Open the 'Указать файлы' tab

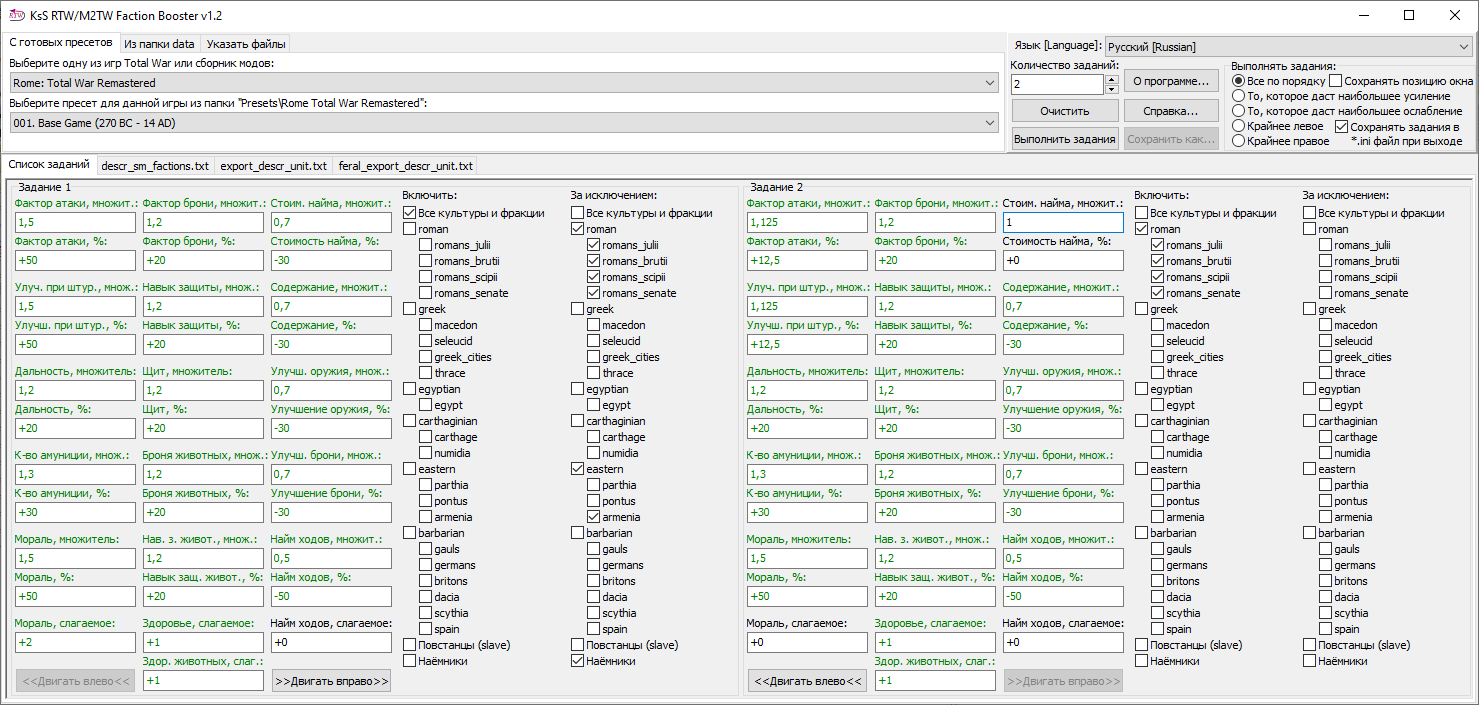click(x=246, y=44)
